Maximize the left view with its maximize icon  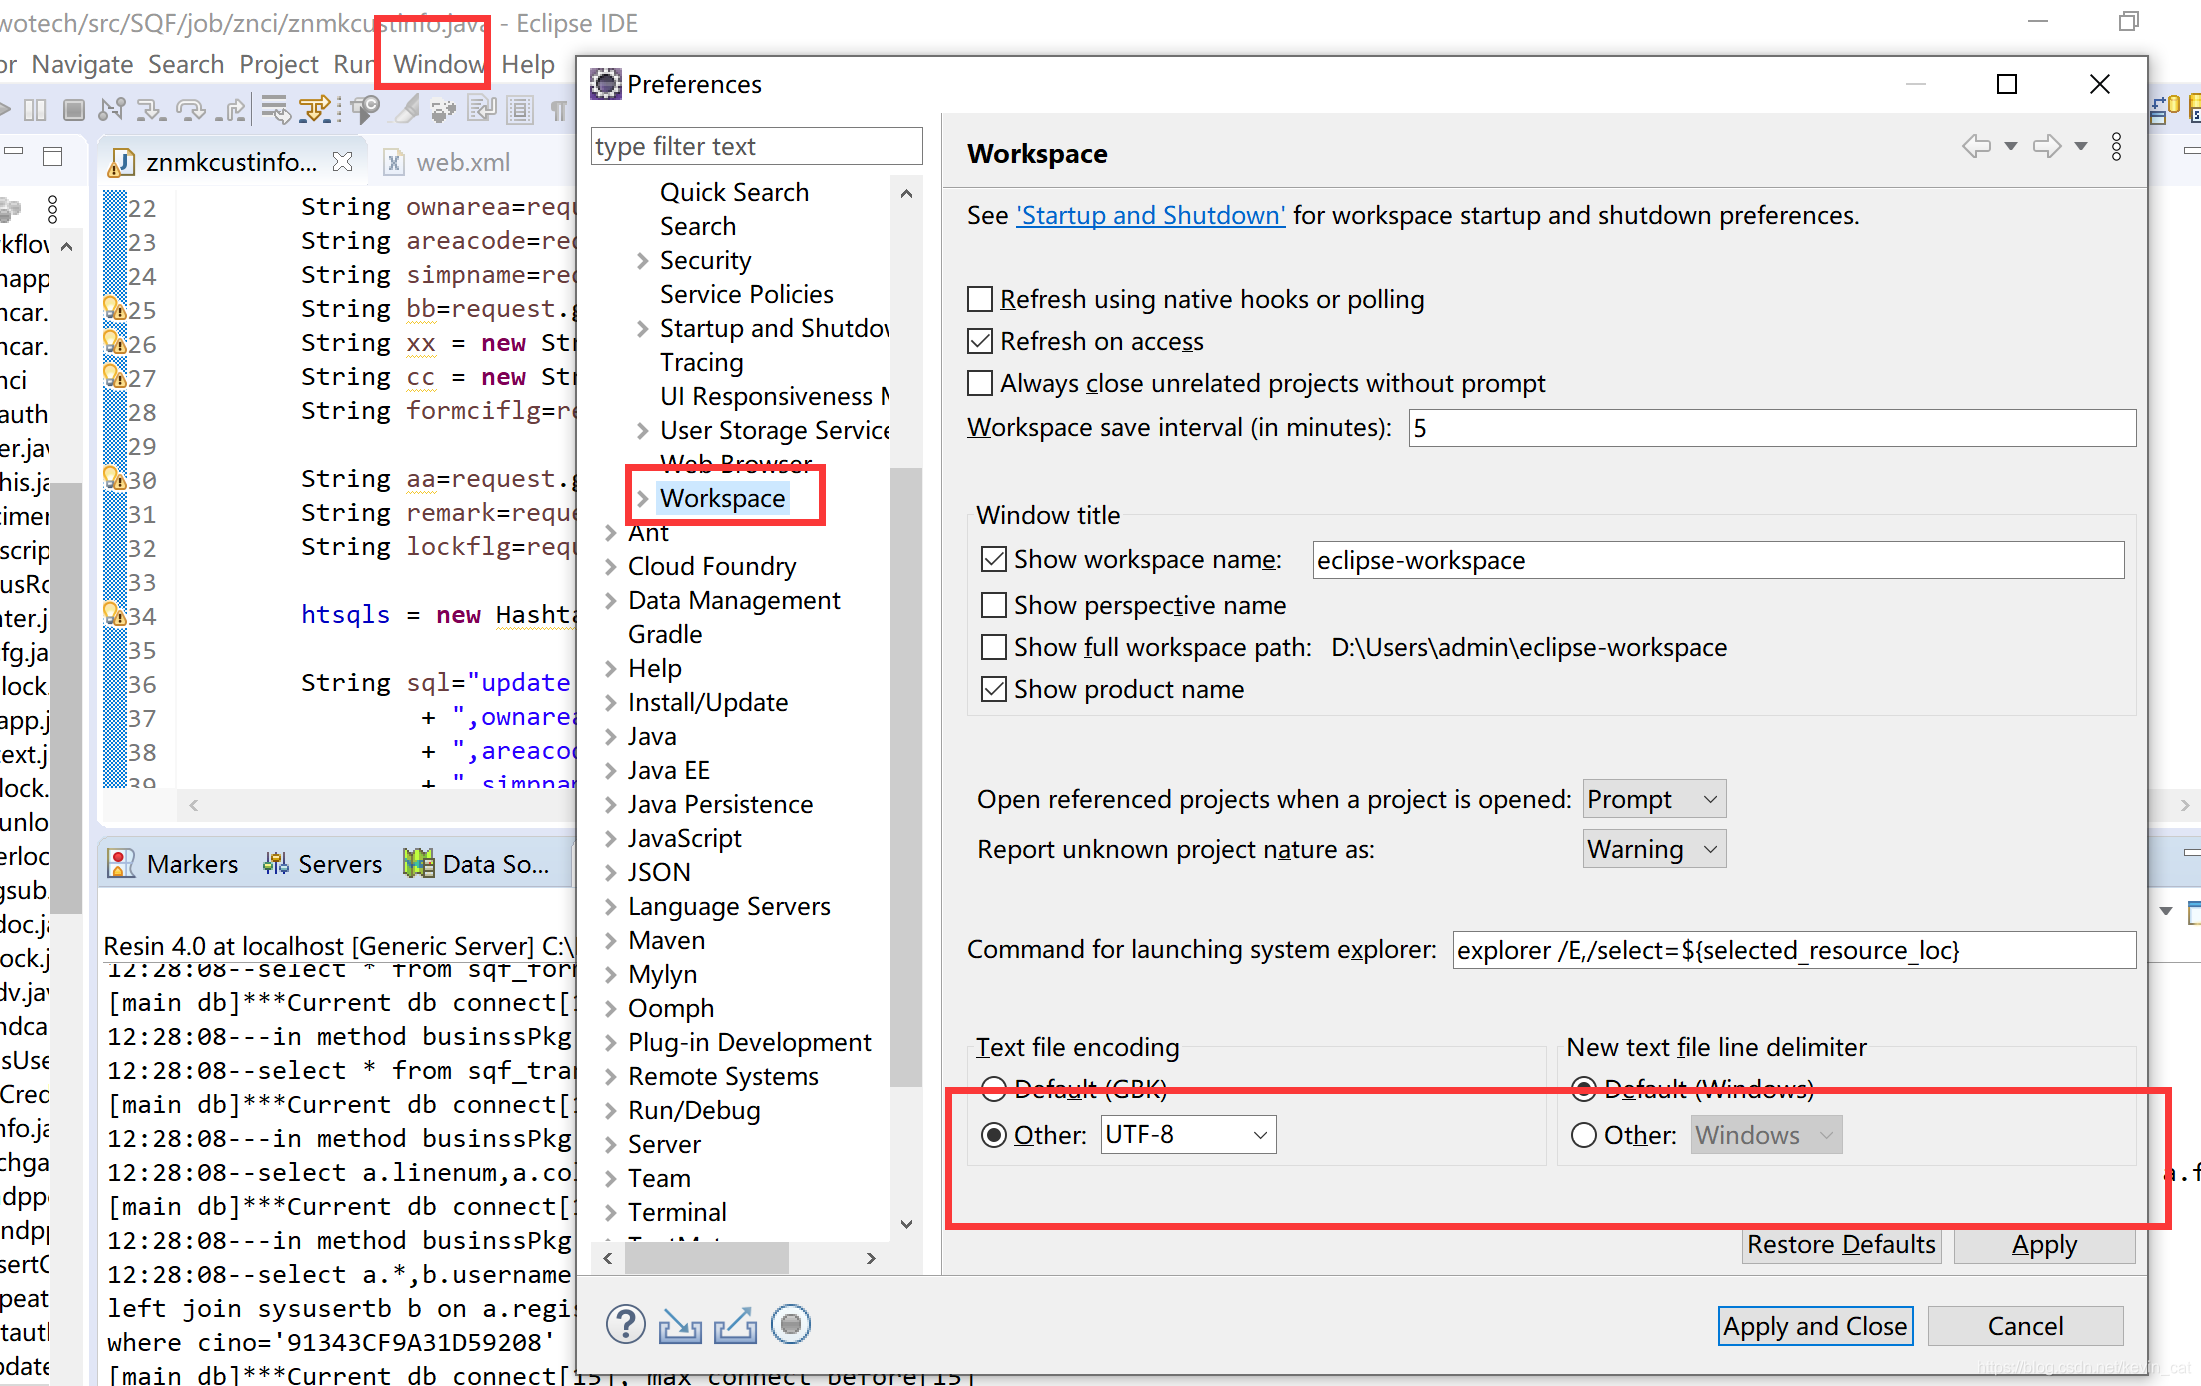tap(52, 155)
